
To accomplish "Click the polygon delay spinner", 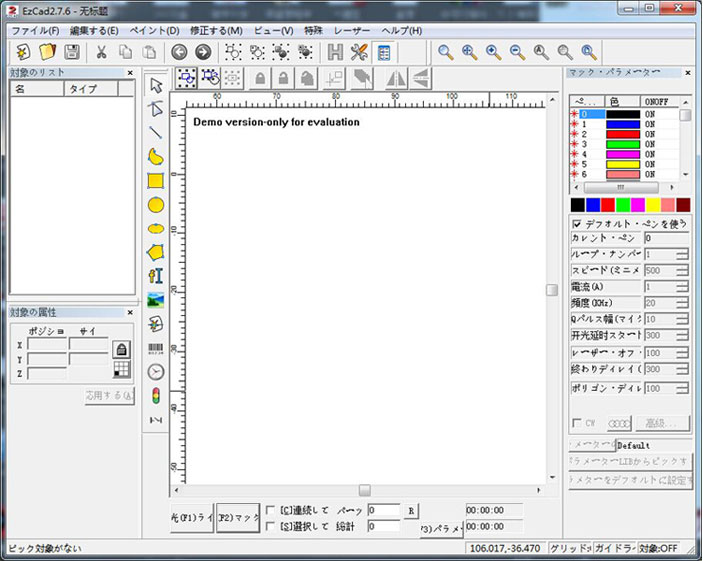I will coord(682,388).
